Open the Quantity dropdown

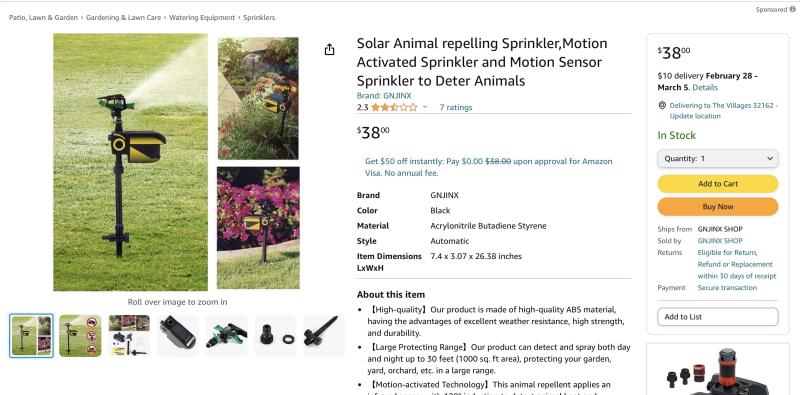point(718,159)
